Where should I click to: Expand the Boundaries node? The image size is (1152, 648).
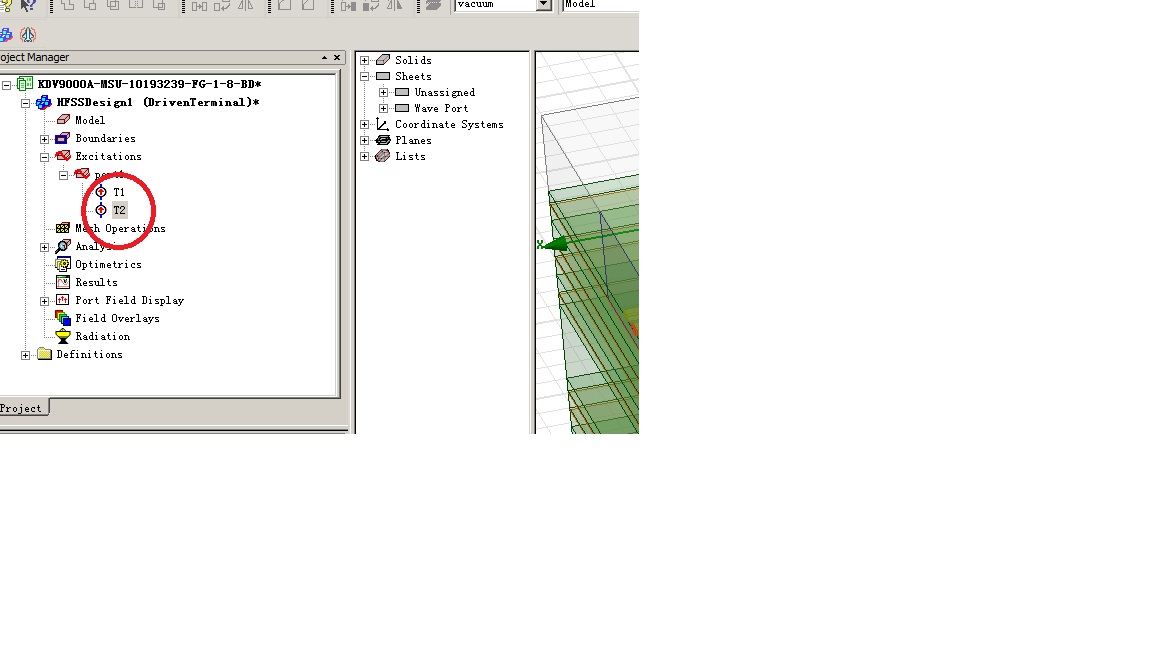point(45,139)
